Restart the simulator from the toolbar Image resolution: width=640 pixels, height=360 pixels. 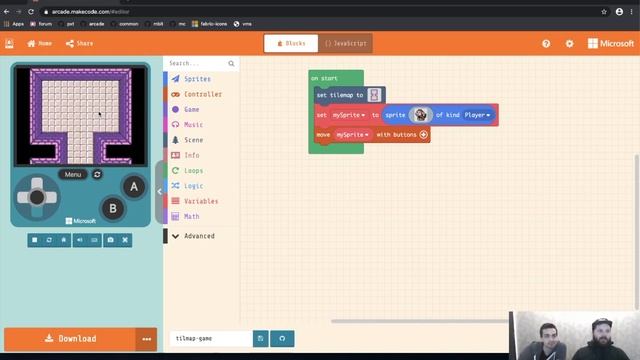(49, 240)
